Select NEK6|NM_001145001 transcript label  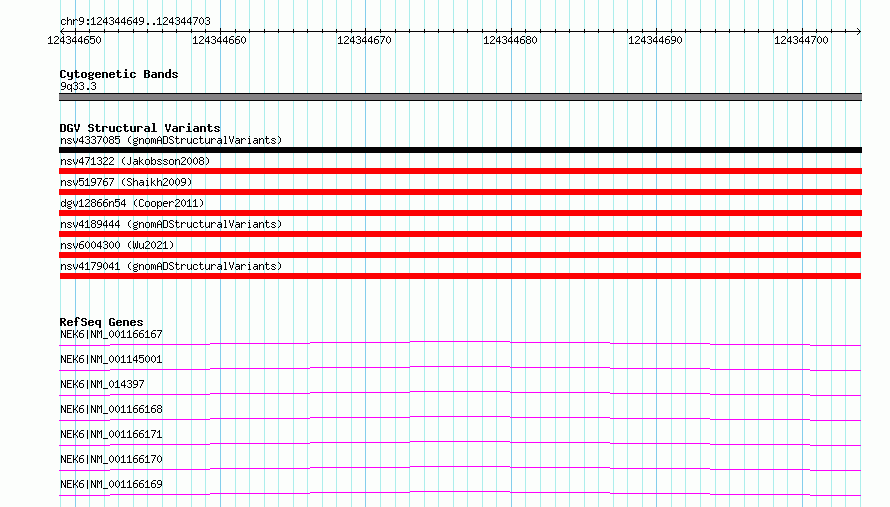click(111, 359)
